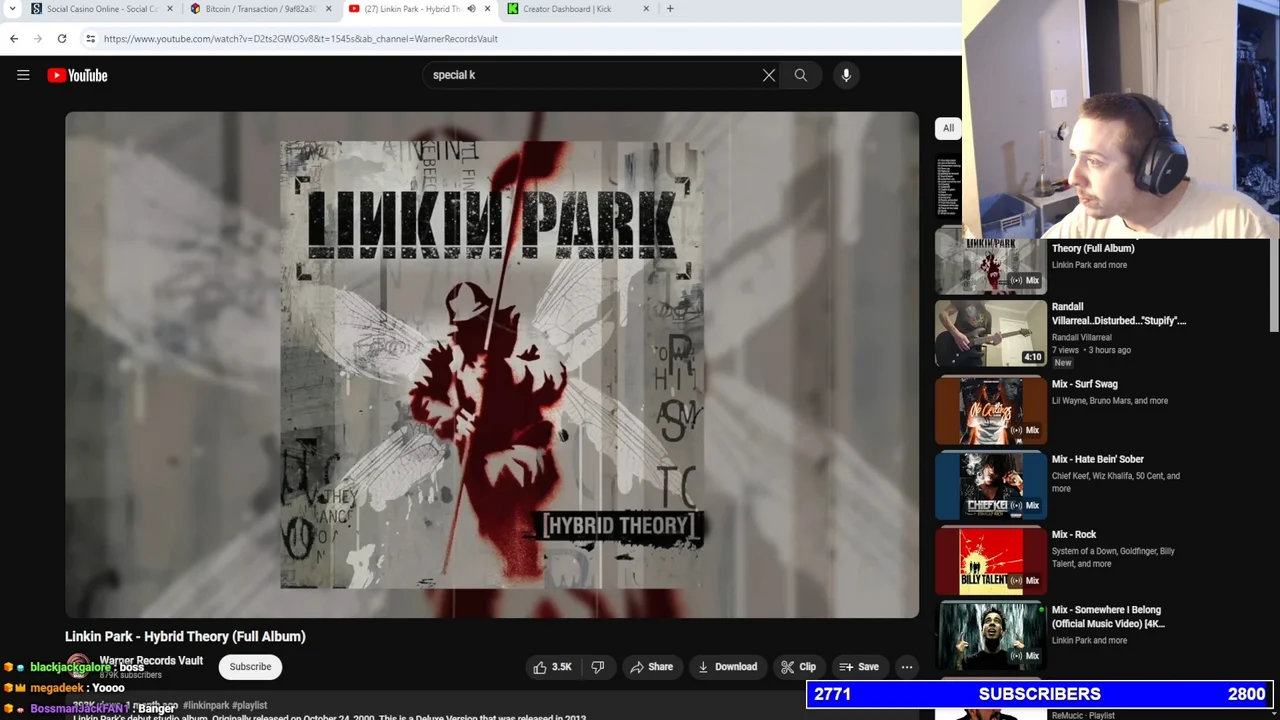
Task: Start voice search with microphone icon
Action: click(846, 75)
